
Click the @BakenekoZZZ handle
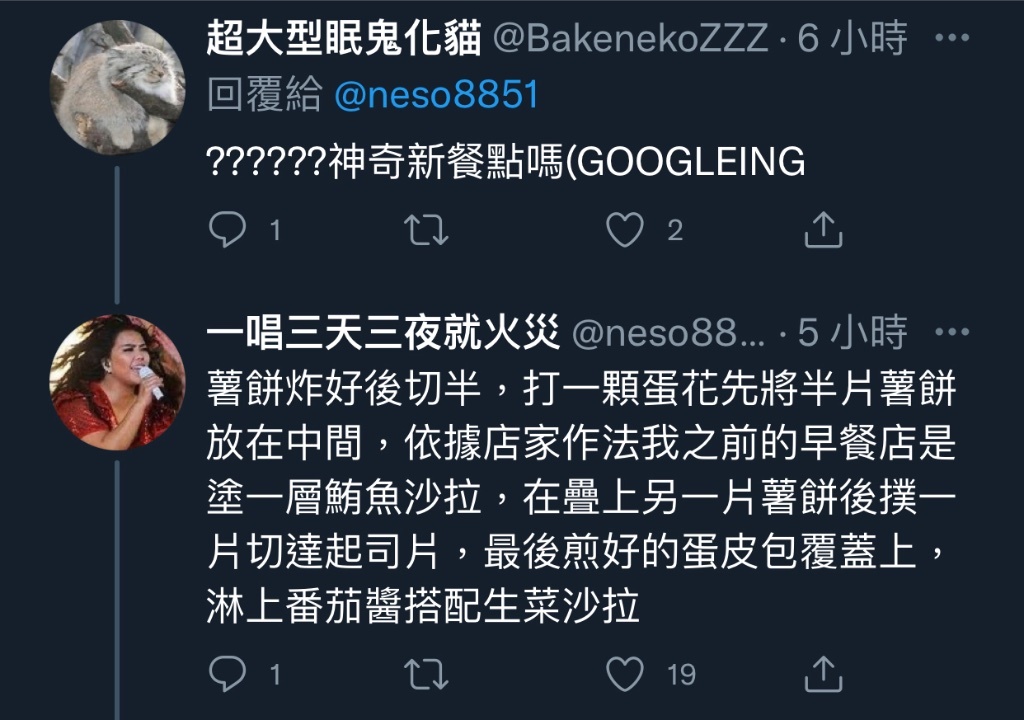click(631, 38)
